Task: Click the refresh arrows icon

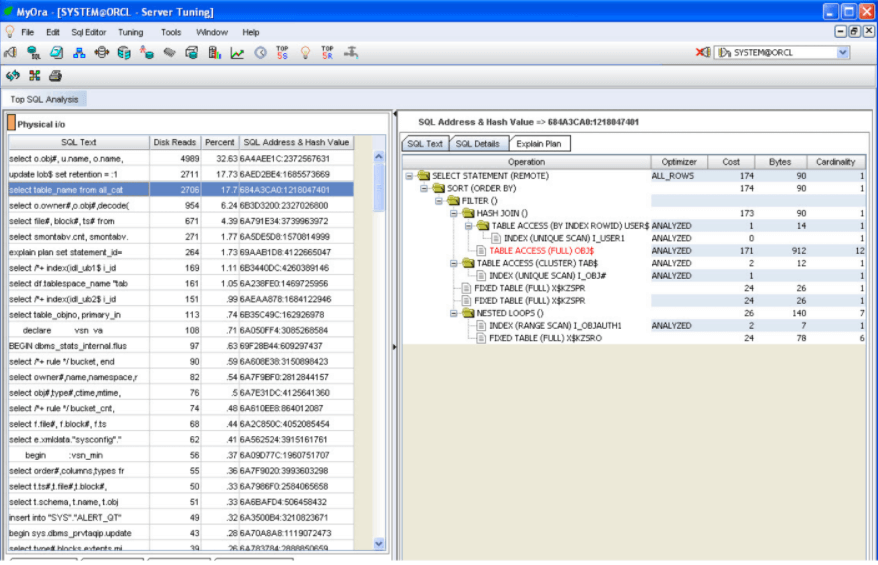Action: pos(13,76)
